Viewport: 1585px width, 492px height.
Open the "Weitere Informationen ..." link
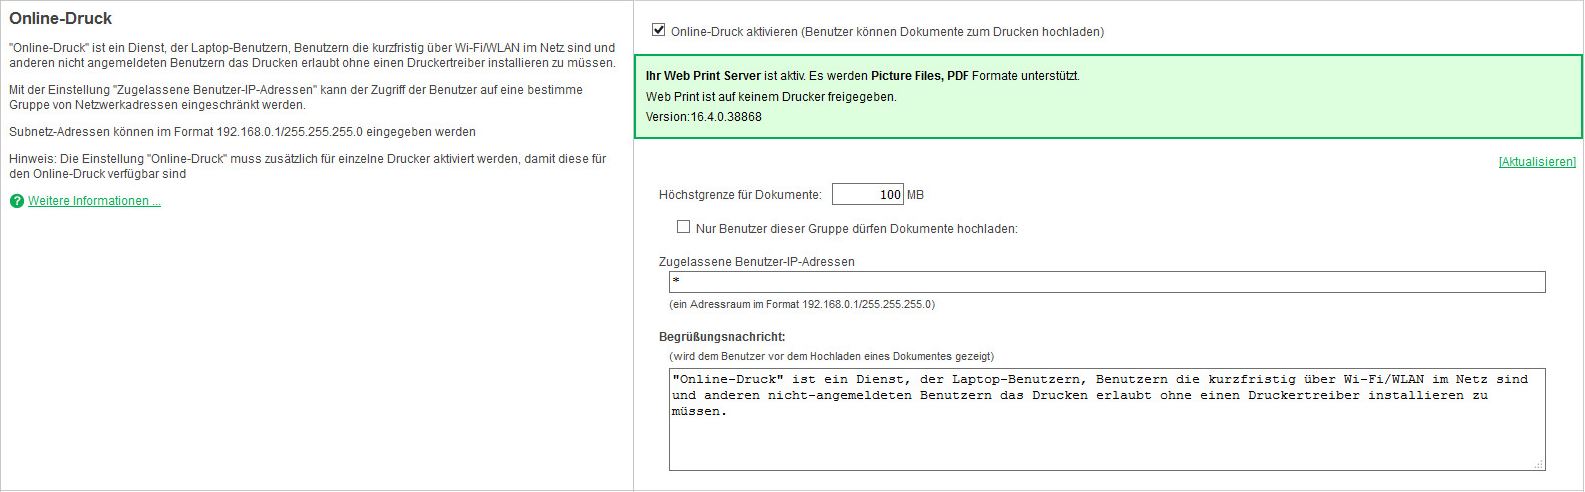94,201
